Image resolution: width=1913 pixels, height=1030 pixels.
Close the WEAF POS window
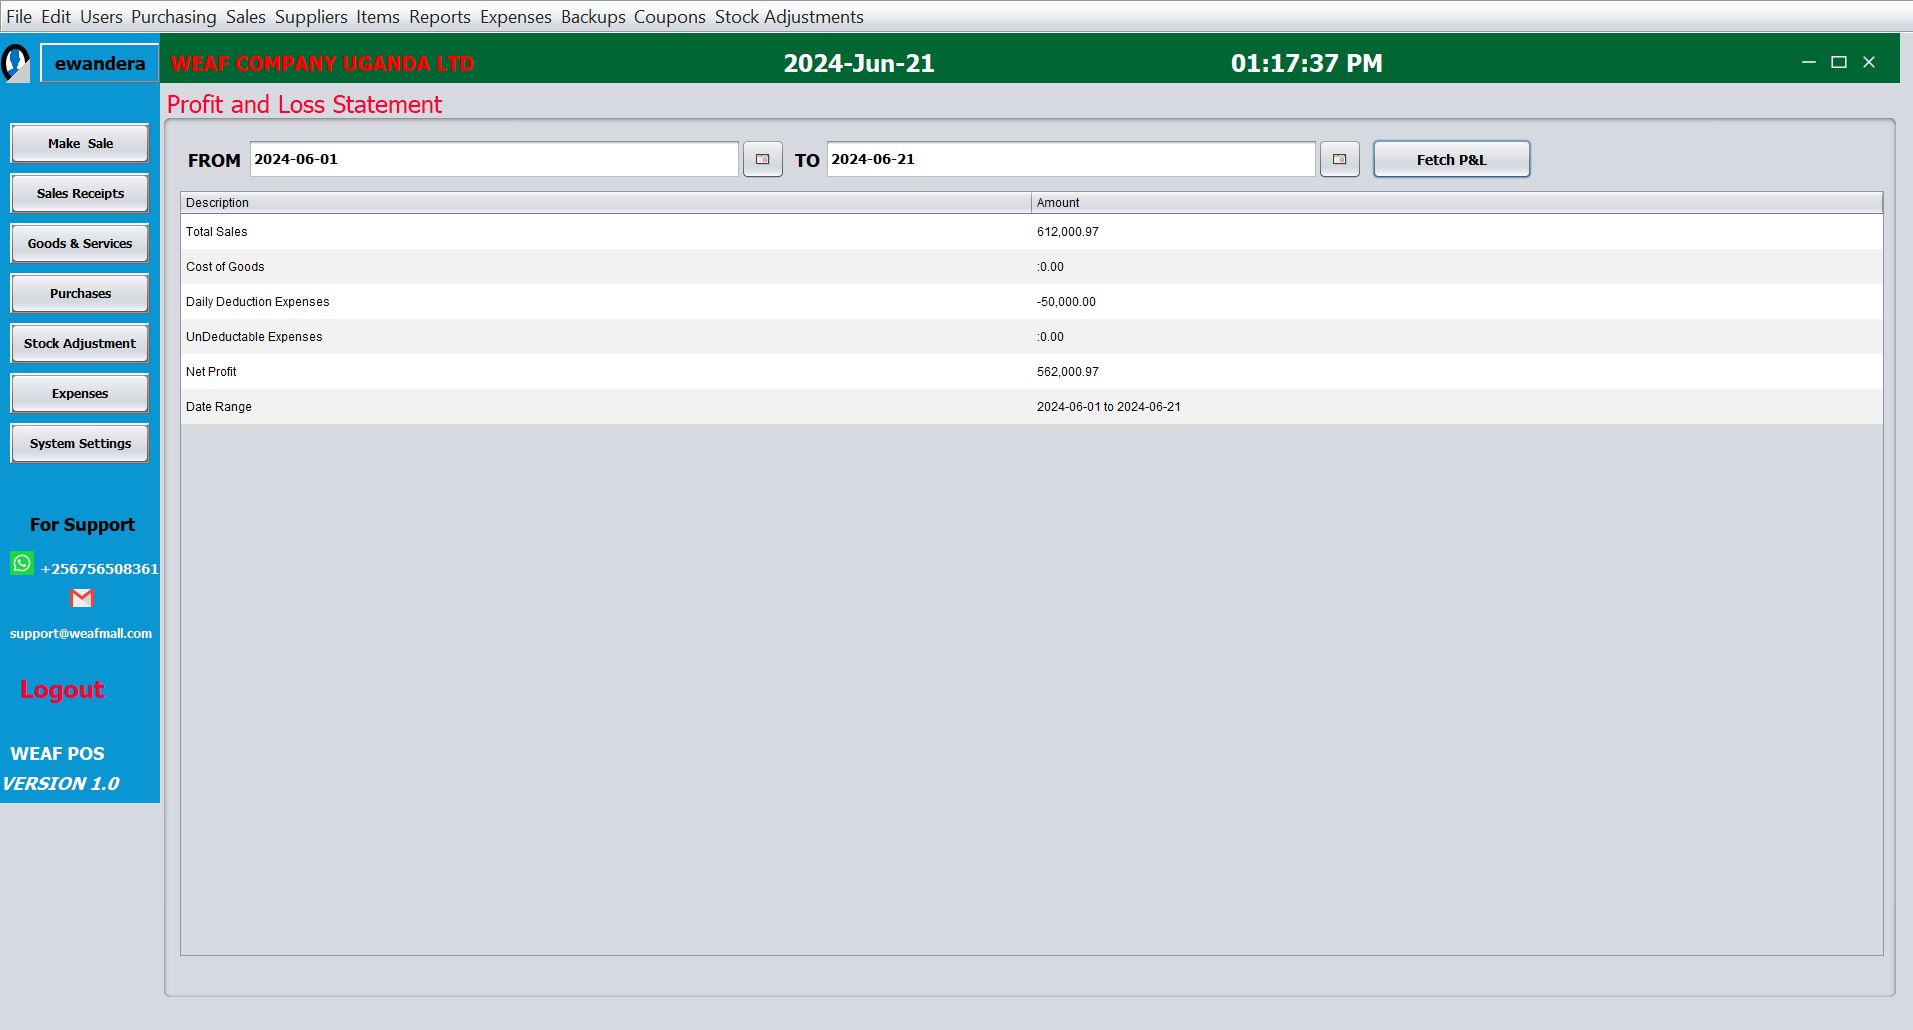(x=1868, y=62)
